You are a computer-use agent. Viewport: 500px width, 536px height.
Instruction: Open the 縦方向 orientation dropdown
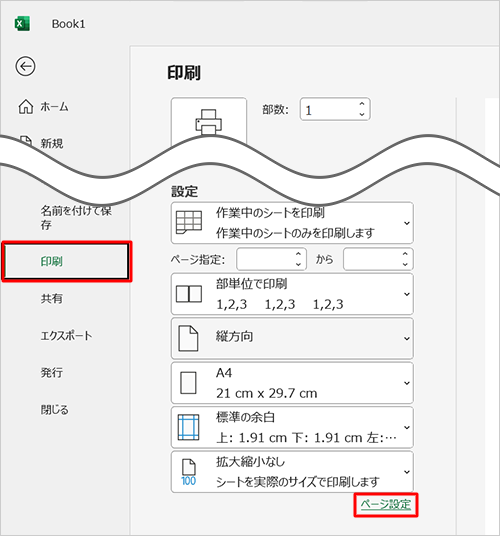click(x=292, y=338)
